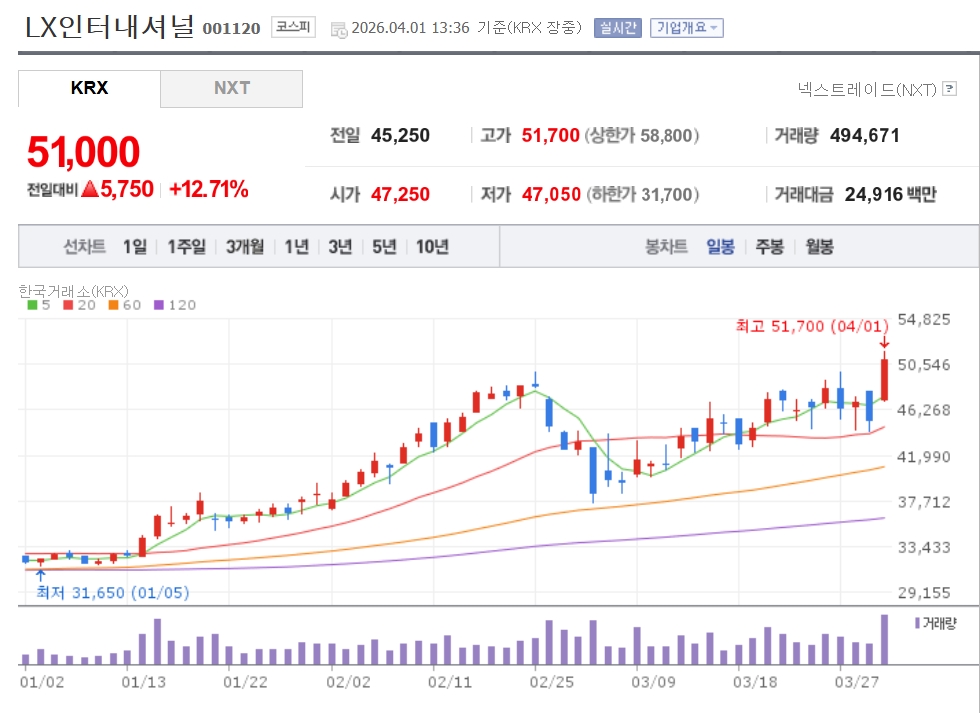The height and width of the screenshot is (713, 980).
Task: Click the 코스피 market badge
Action: (293, 27)
